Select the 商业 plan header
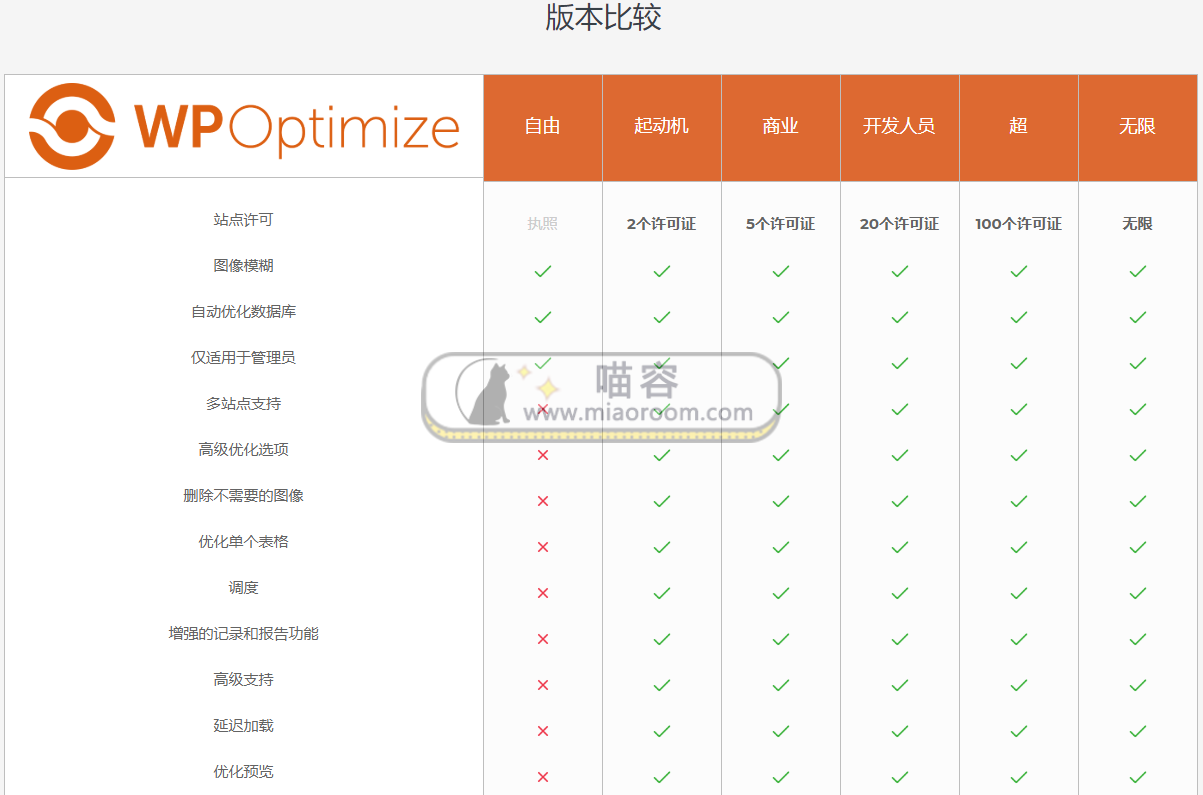The height and width of the screenshot is (795, 1203). pos(781,127)
